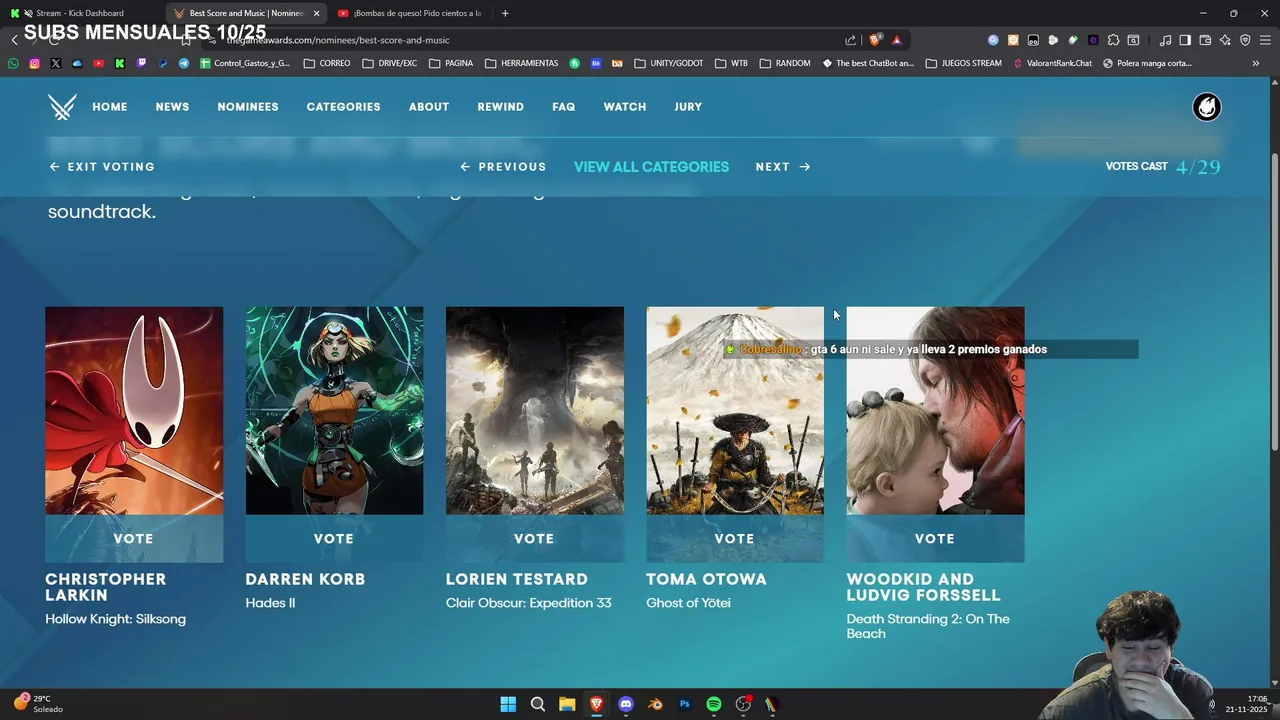This screenshot has height=720, width=1280.
Task: Vote for Lorien Testard
Action: coord(534,539)
